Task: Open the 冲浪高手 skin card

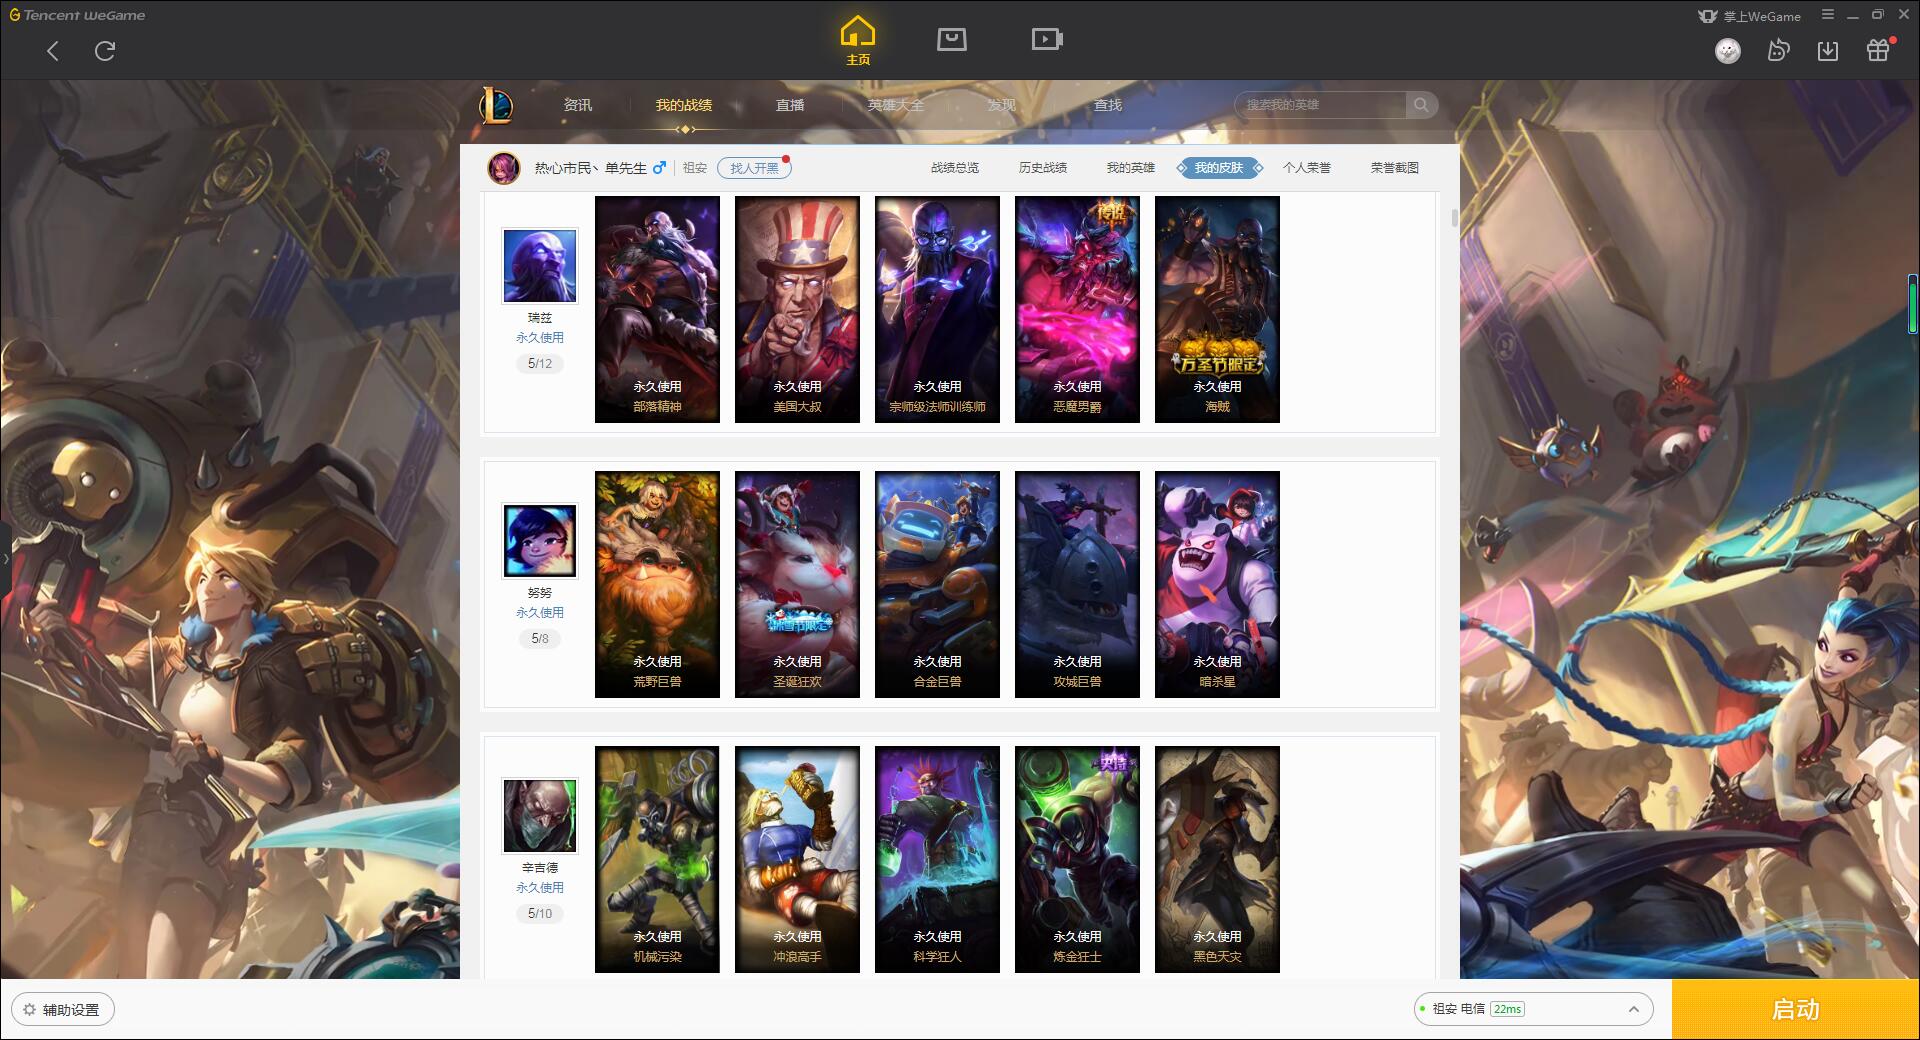Action: tap(797, 859)
